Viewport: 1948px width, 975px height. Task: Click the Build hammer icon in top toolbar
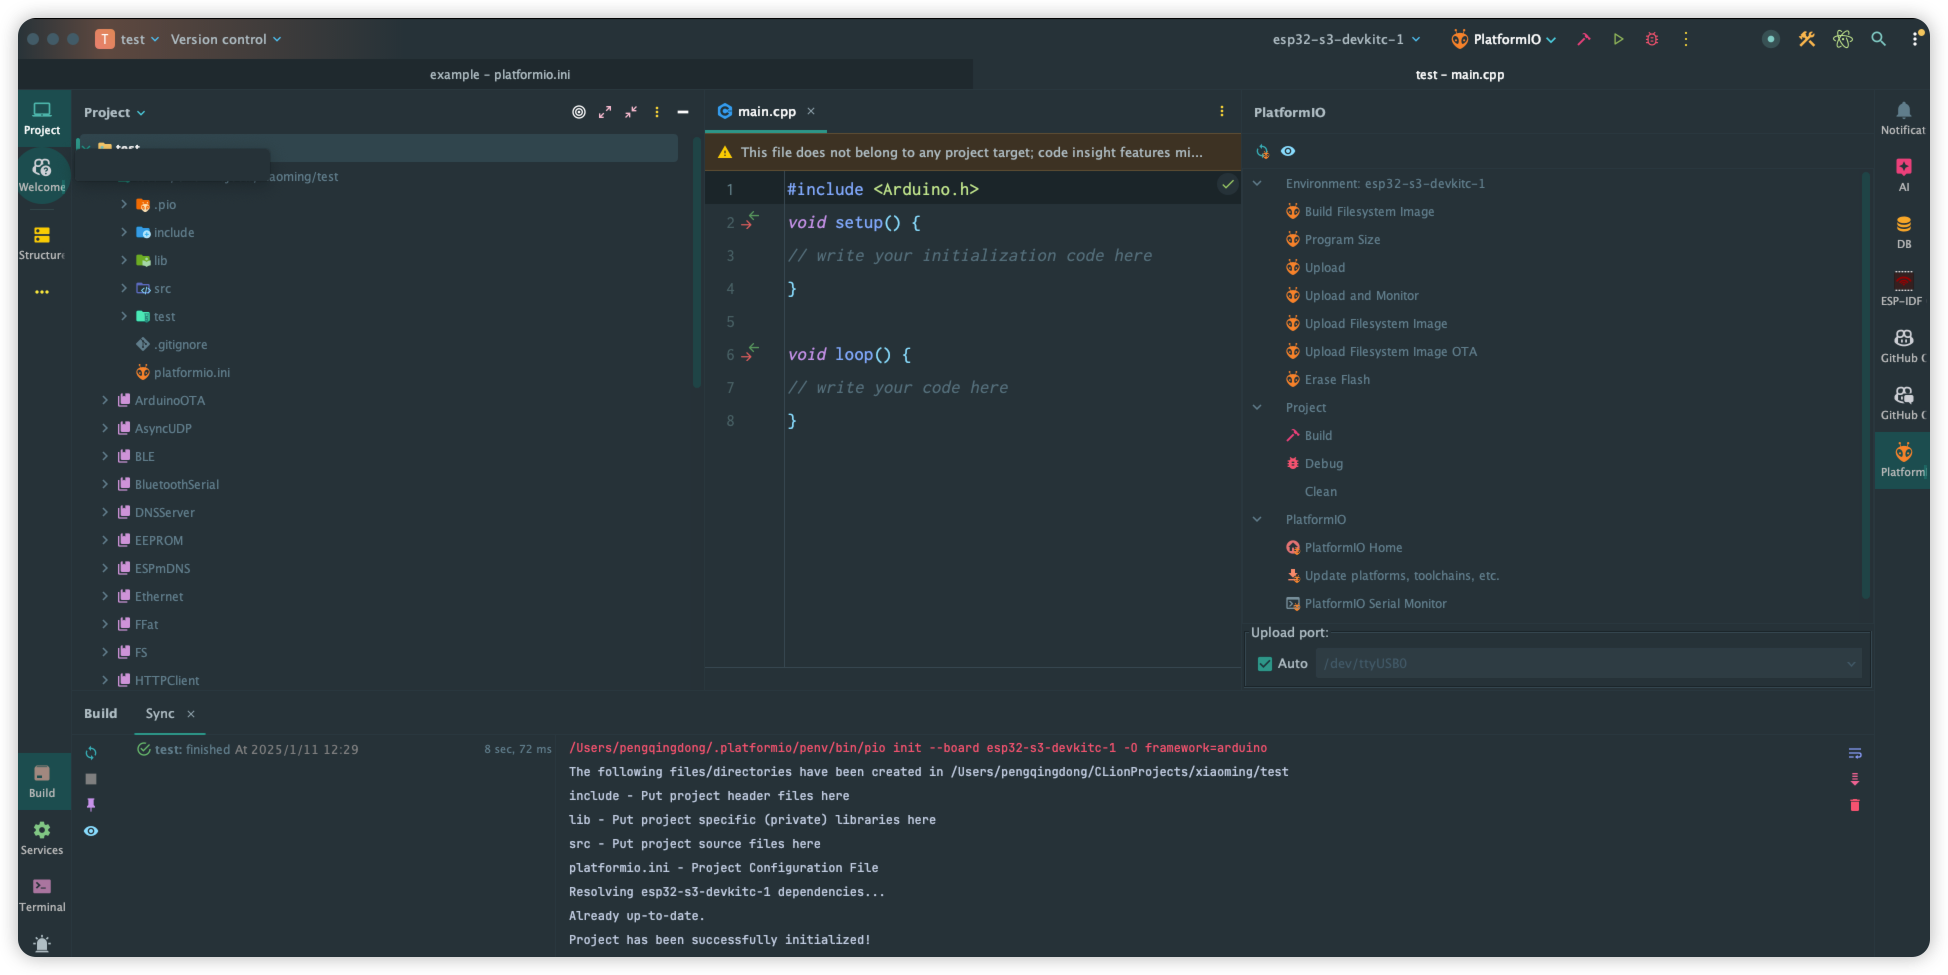click(x=1584, y=39)
